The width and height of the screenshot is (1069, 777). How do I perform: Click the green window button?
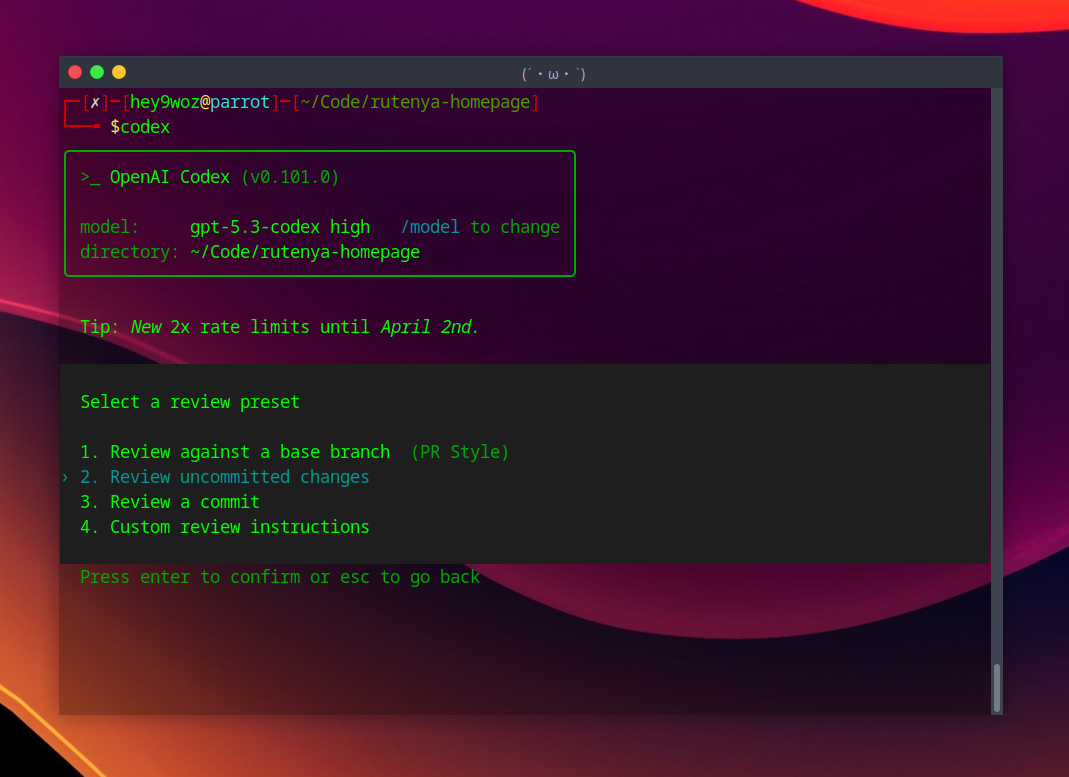point(97,72)
